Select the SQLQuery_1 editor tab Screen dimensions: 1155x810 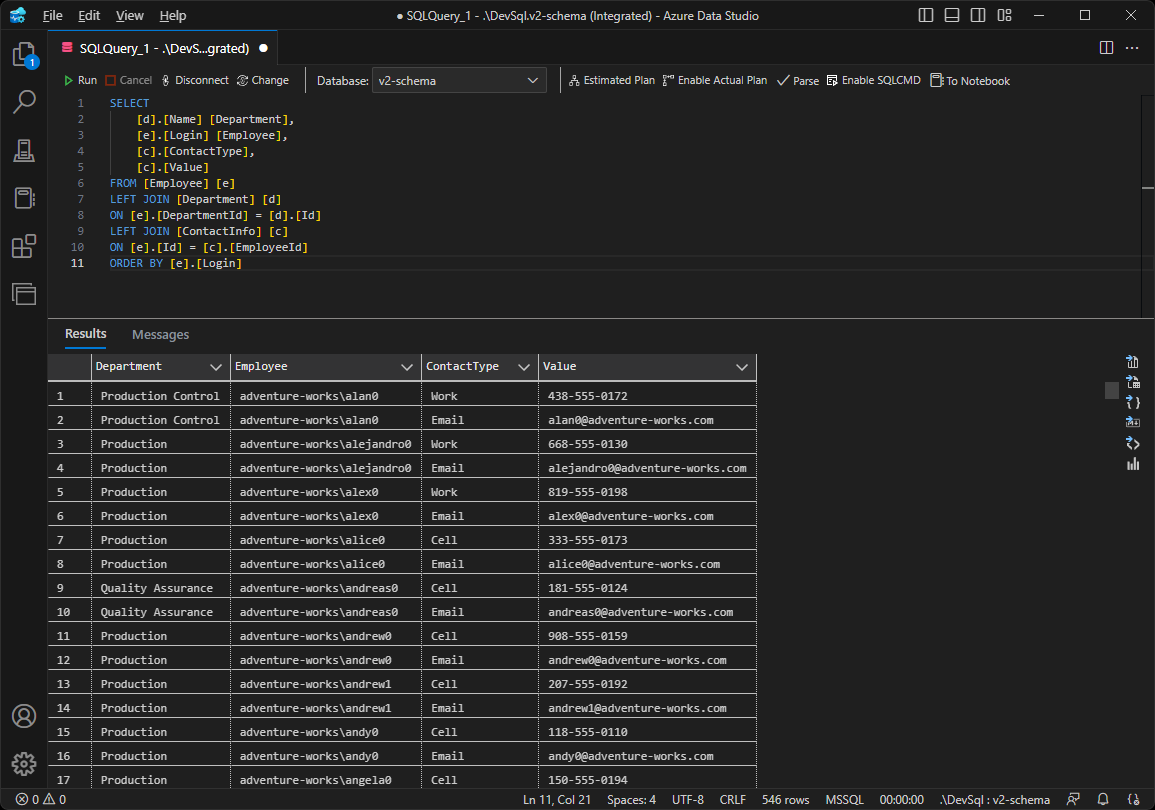(x=164, y=48)
